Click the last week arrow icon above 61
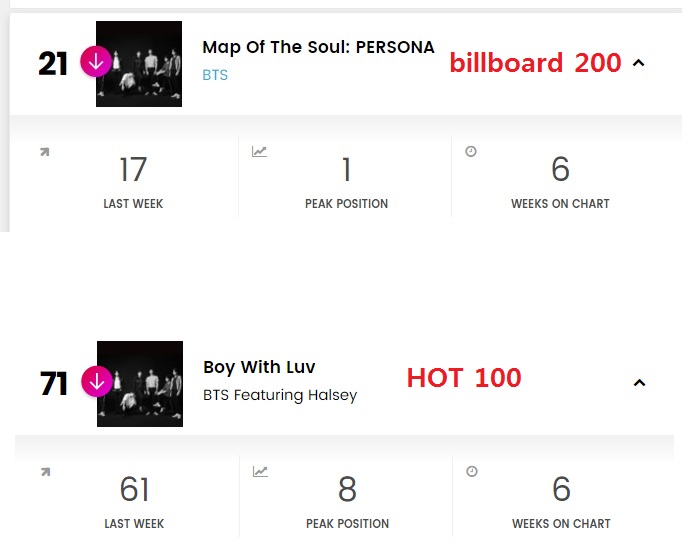The height and width of the screenshot is (557, 686). point(45,472)
